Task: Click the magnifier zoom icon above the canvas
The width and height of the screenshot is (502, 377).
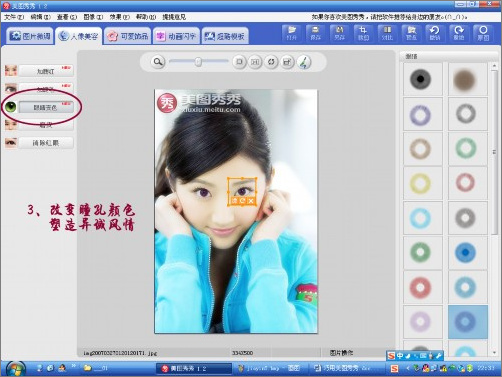Action: click(158, 62)
